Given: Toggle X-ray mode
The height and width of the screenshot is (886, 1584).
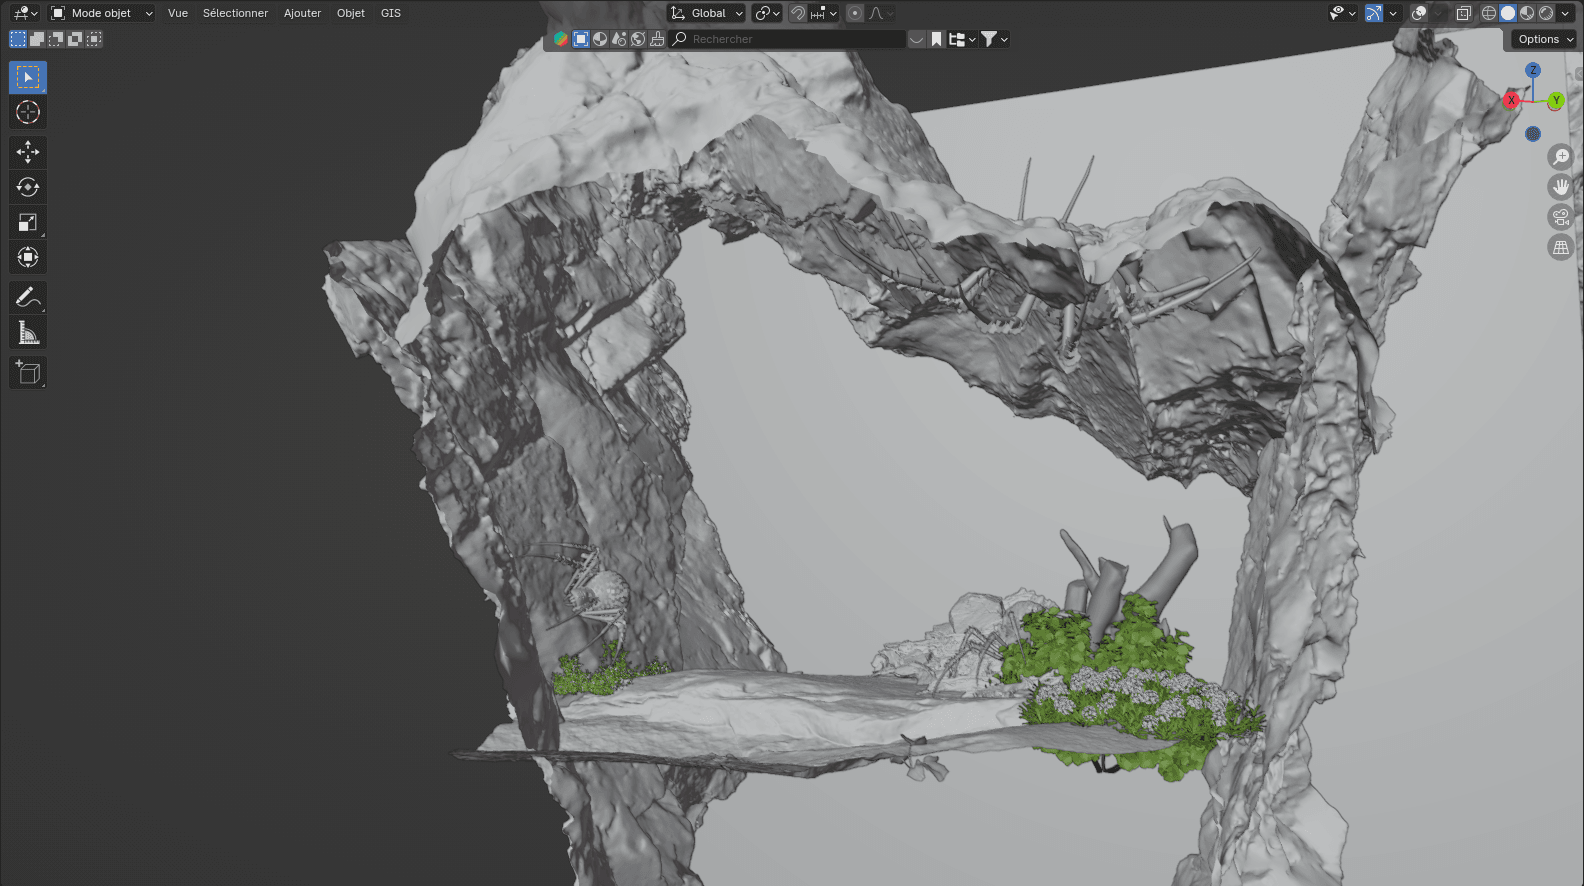Looking at the screenshot, I should pos(1464,13).
